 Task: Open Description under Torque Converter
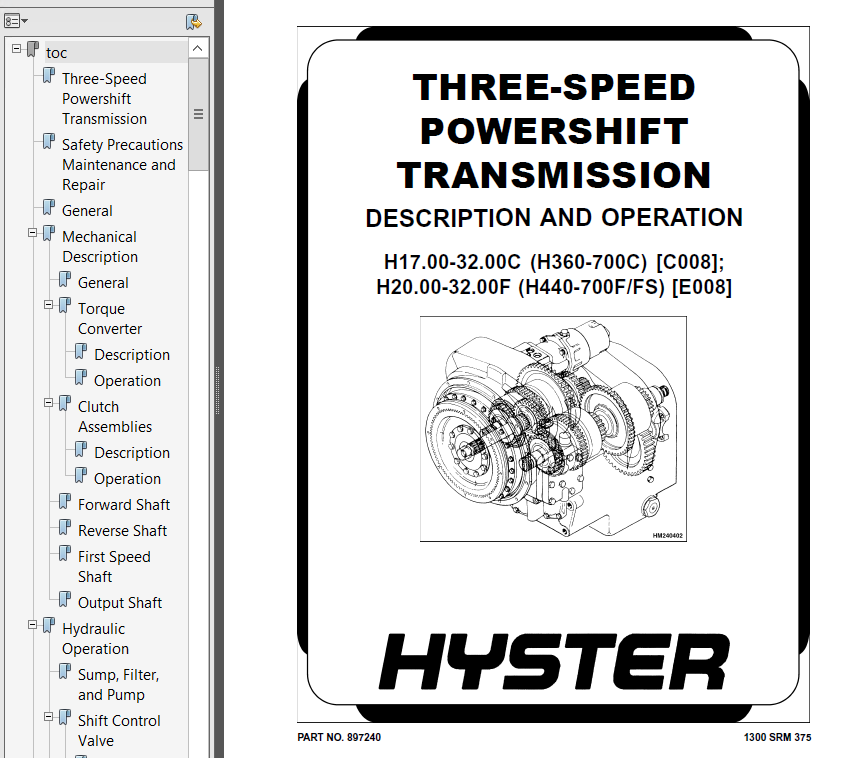(132, 355)
